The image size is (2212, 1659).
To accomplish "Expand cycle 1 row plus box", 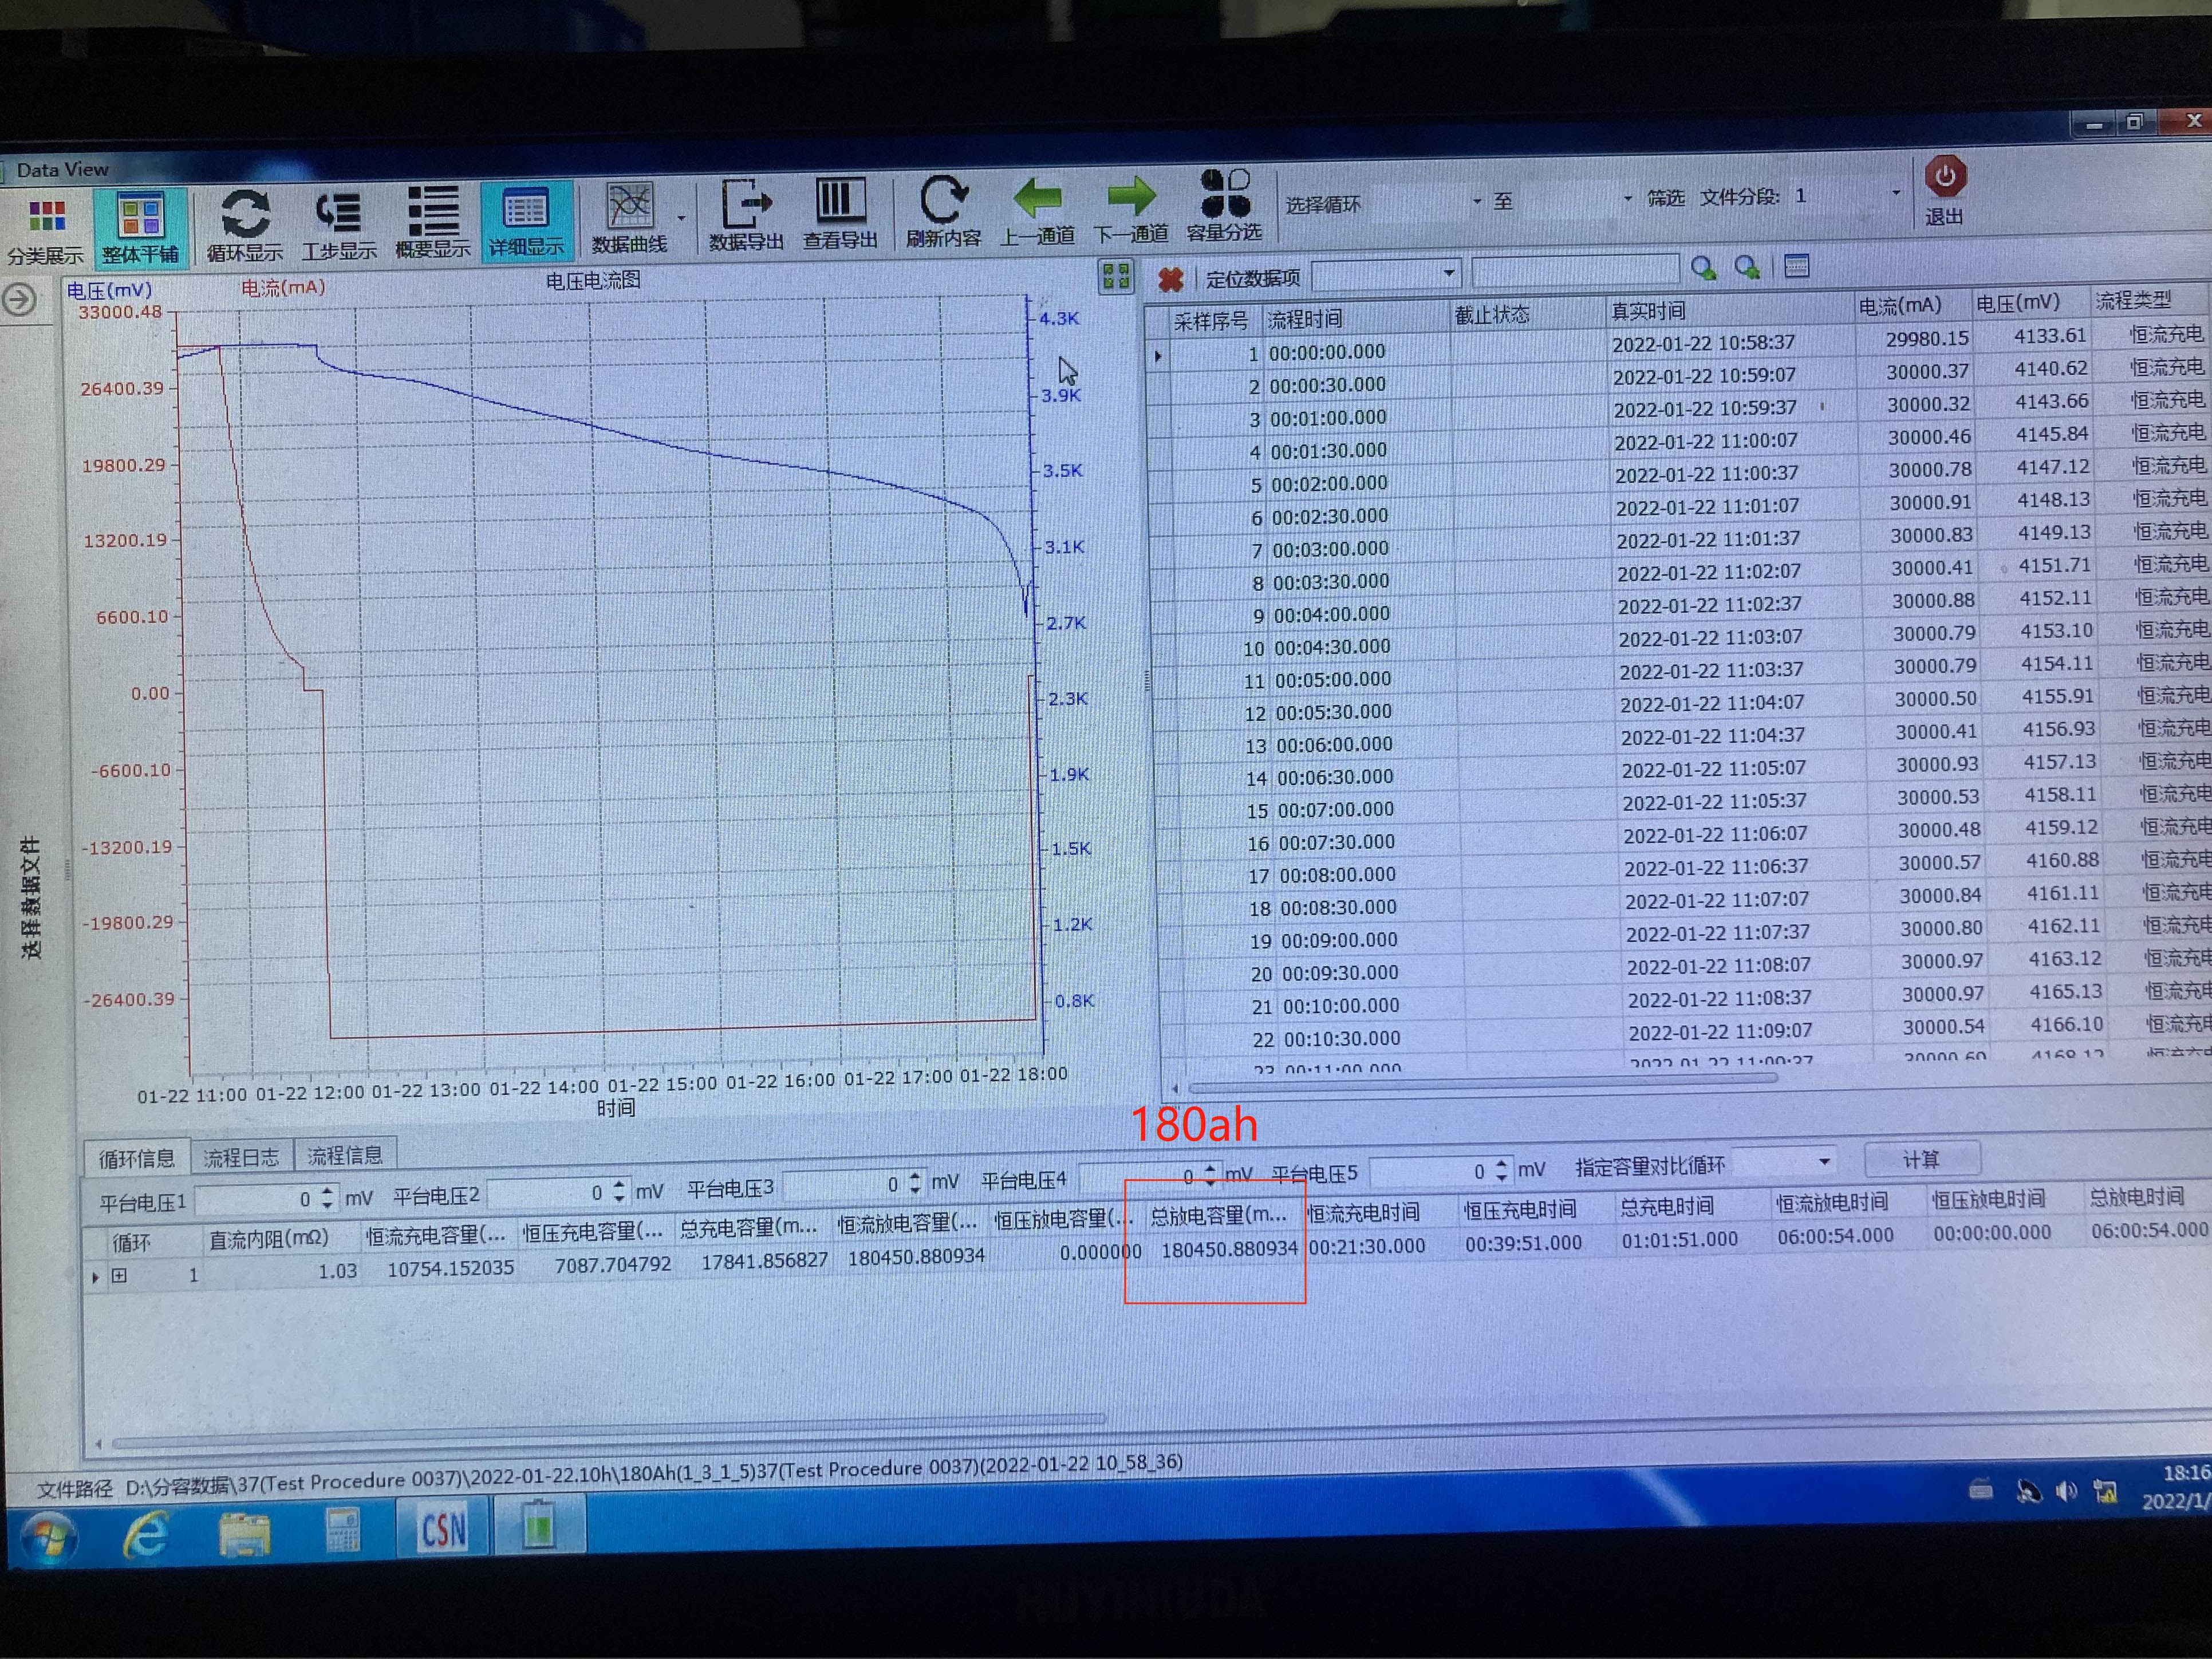I will pyautogui.click(x=119, y=1275).
